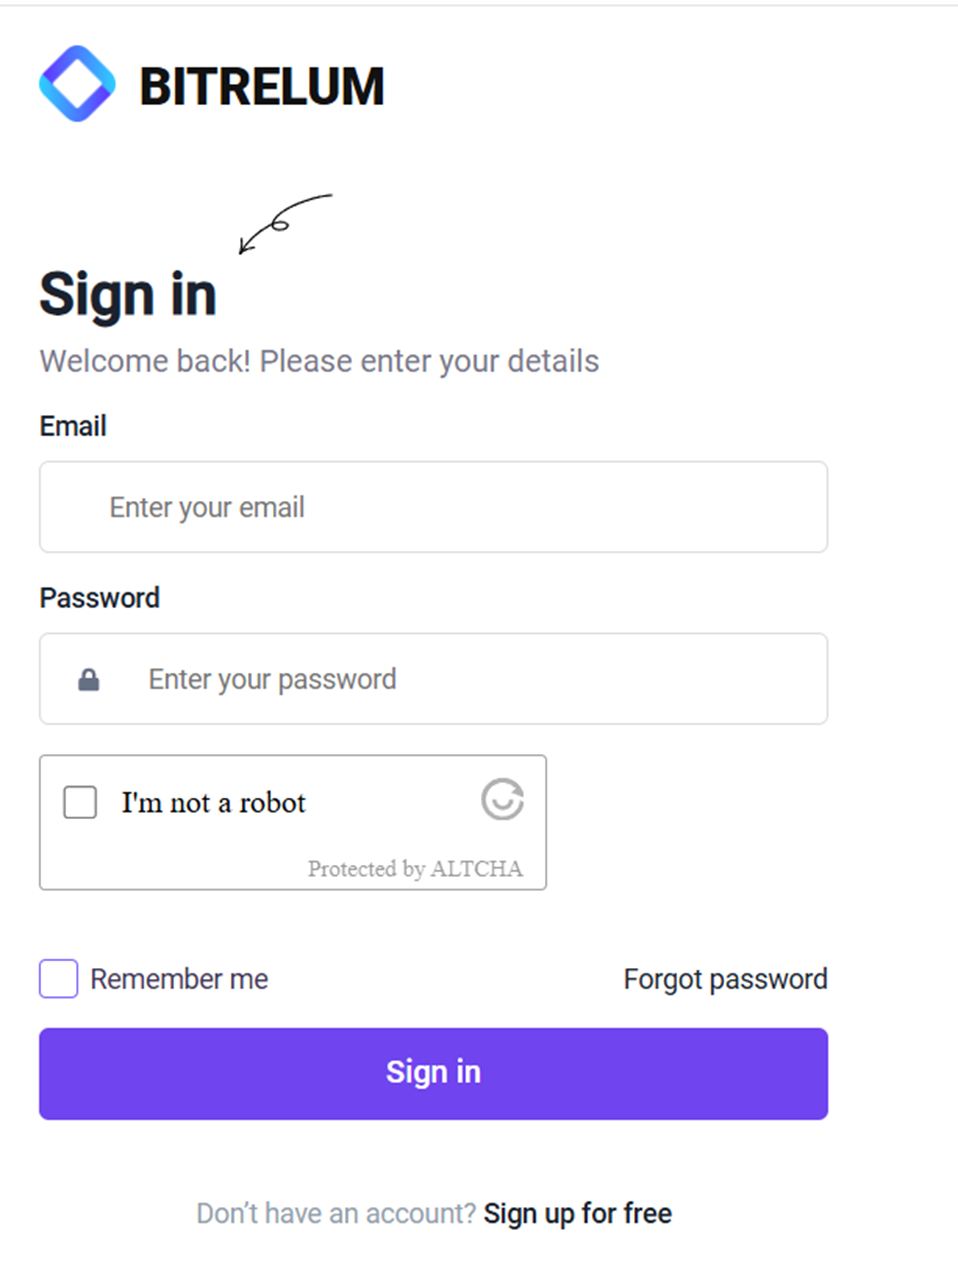
Task: Click the ALTCHA circular logo icon
Action: pos(502,800)
